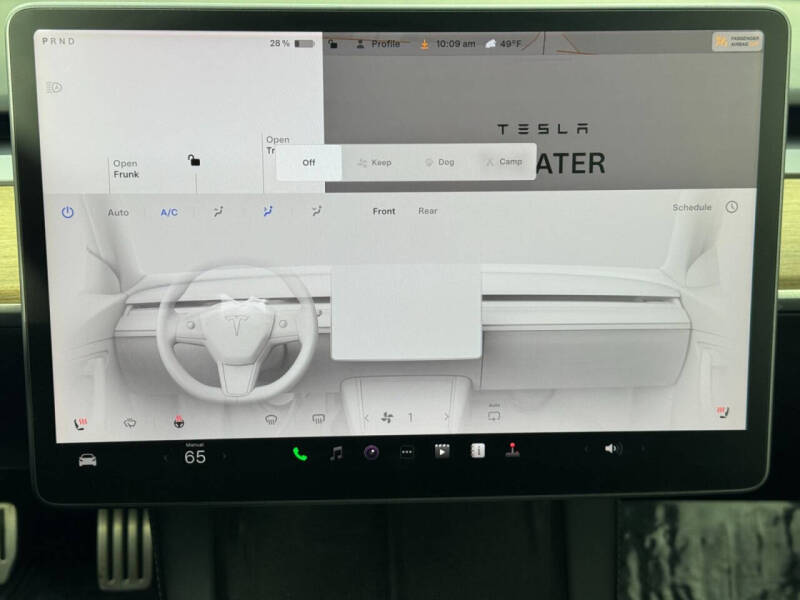Open the climate Schedule option

[x=690, y=207]
